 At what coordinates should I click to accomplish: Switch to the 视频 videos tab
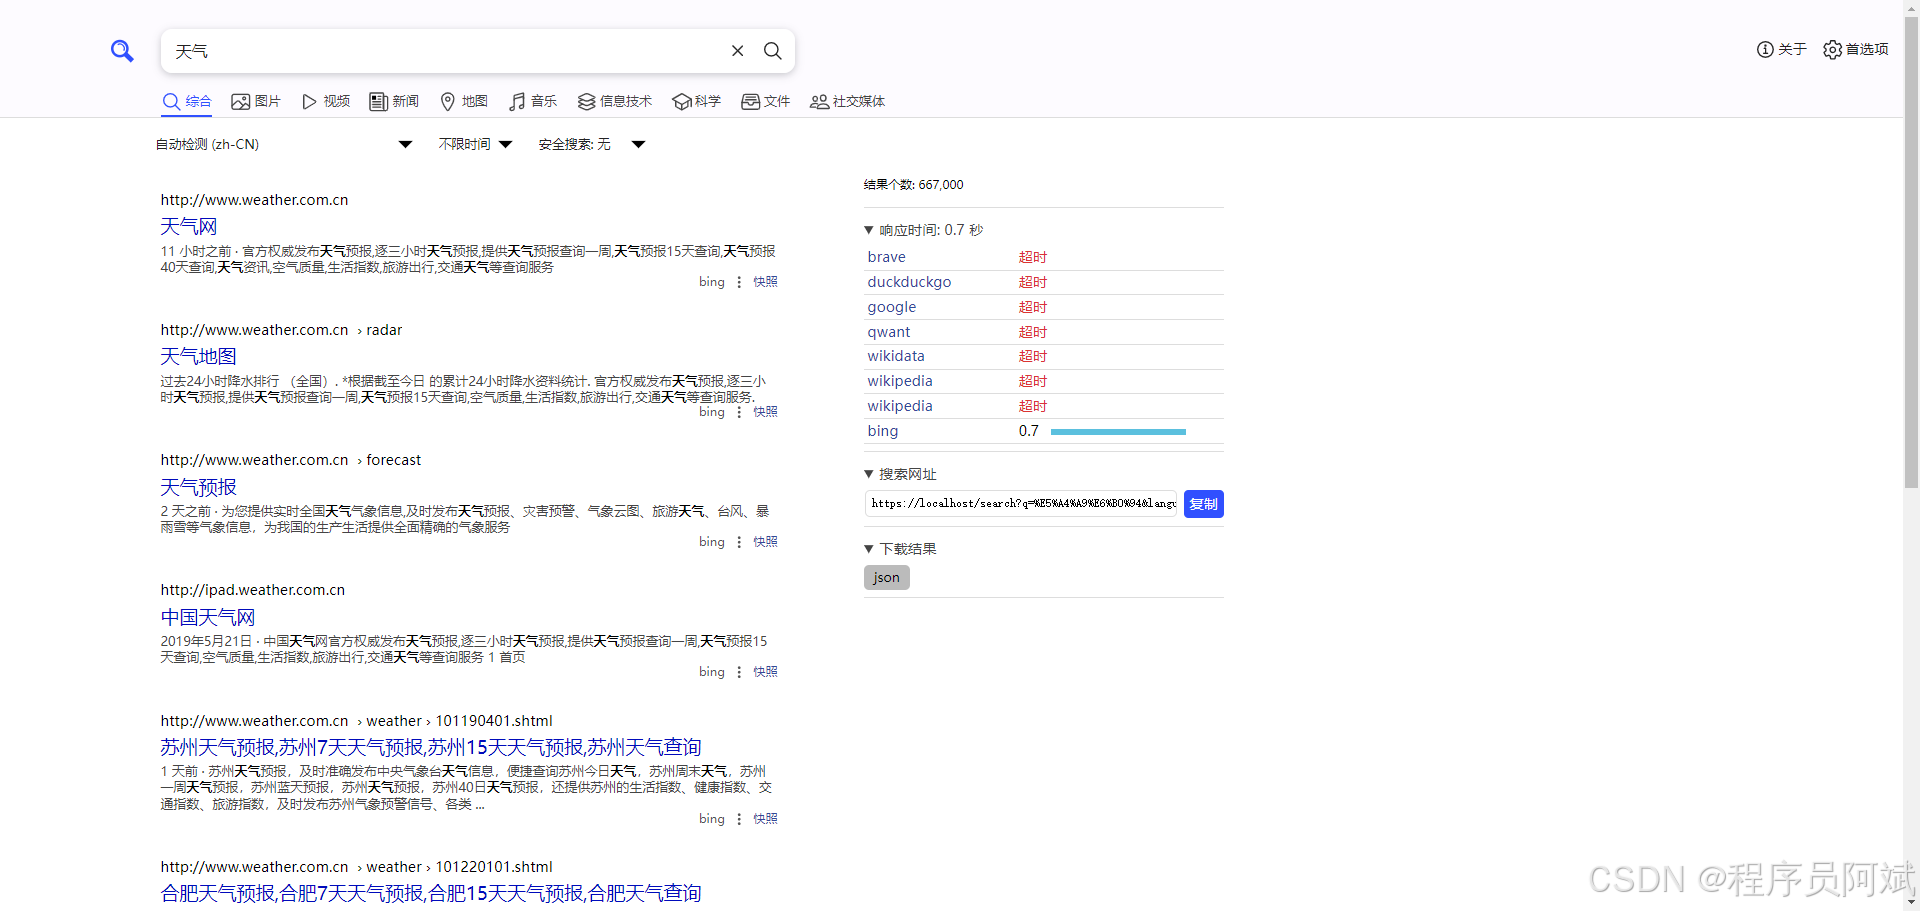pyautogui.click(x=326, y=101)
